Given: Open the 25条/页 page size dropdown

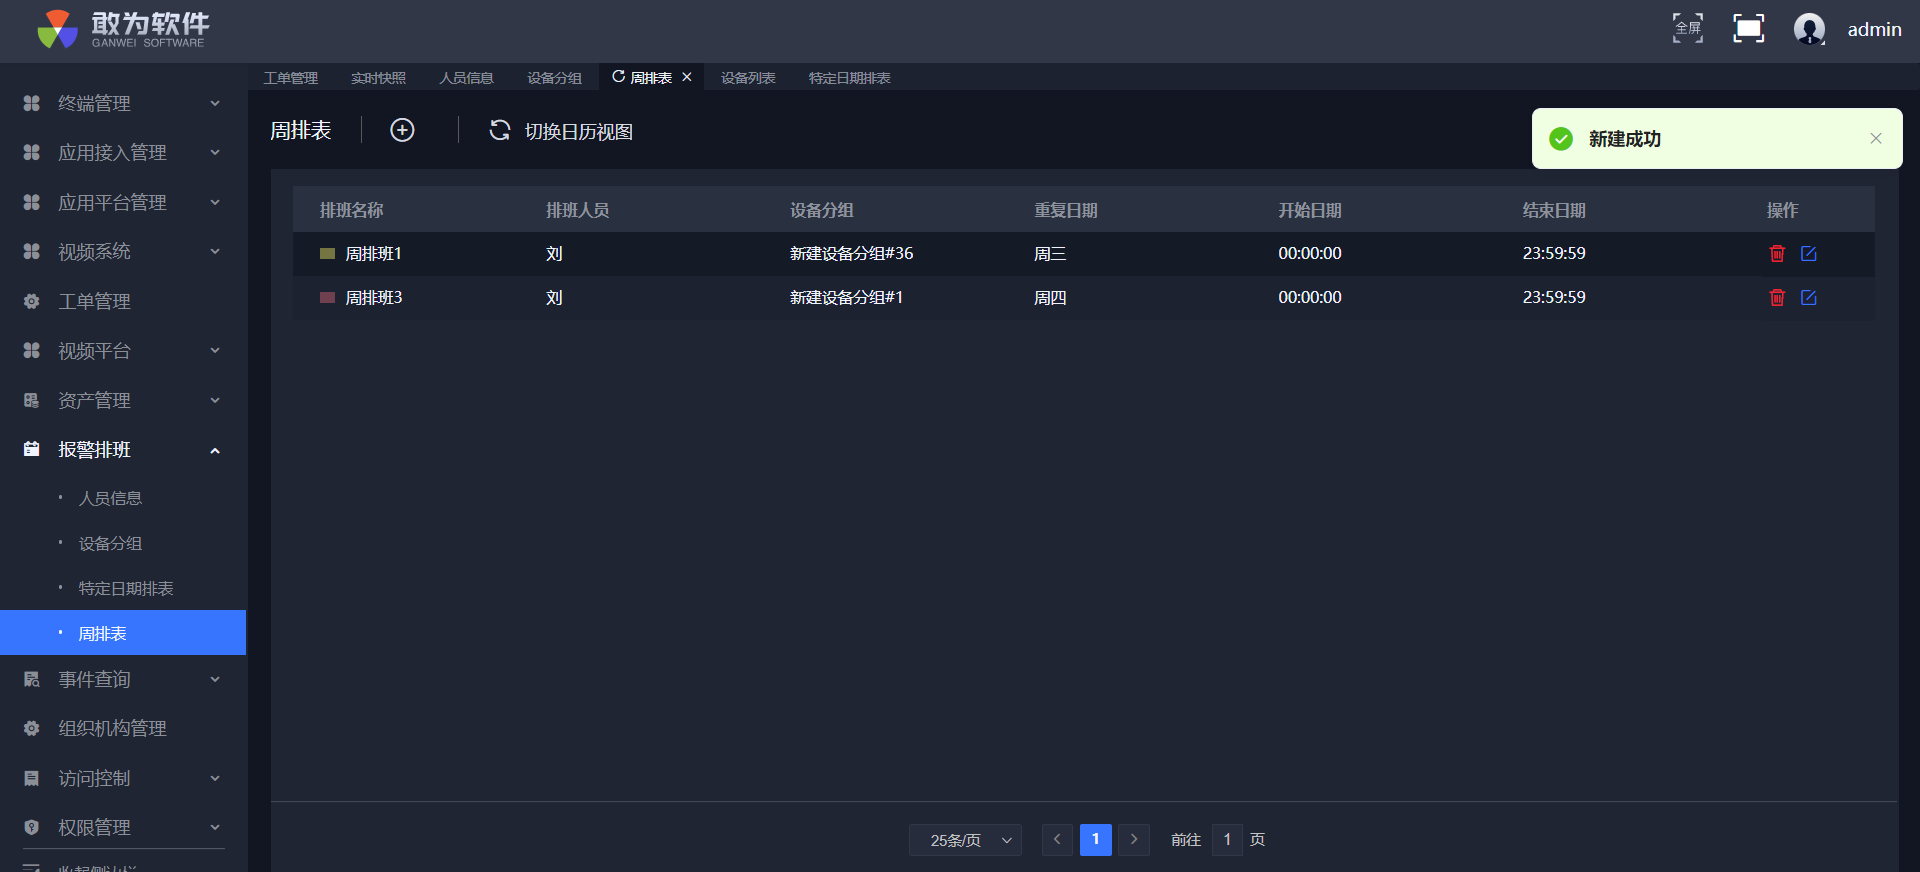Looking at the screenshot, I should [965, 840].
